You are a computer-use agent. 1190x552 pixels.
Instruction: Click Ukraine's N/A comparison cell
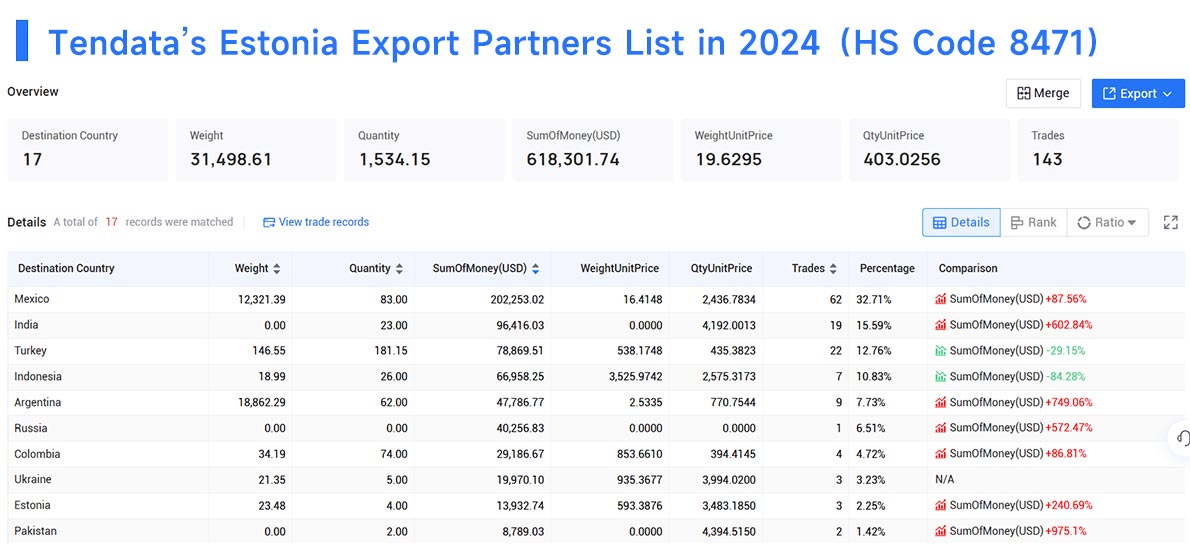click(947, 481)
